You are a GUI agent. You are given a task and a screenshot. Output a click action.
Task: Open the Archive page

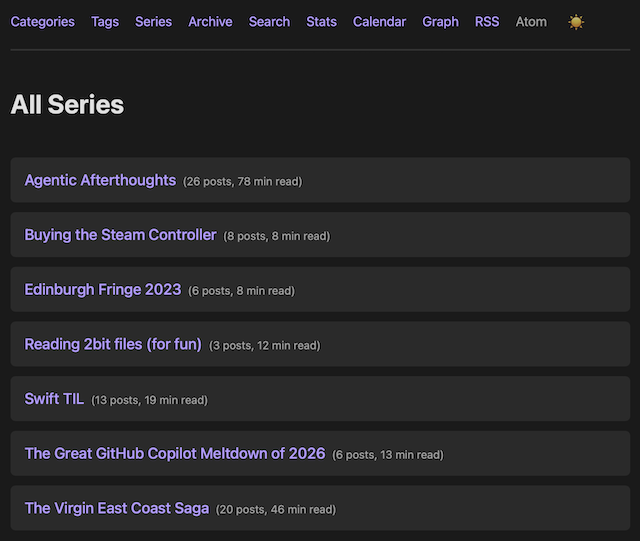pos(210,22)
